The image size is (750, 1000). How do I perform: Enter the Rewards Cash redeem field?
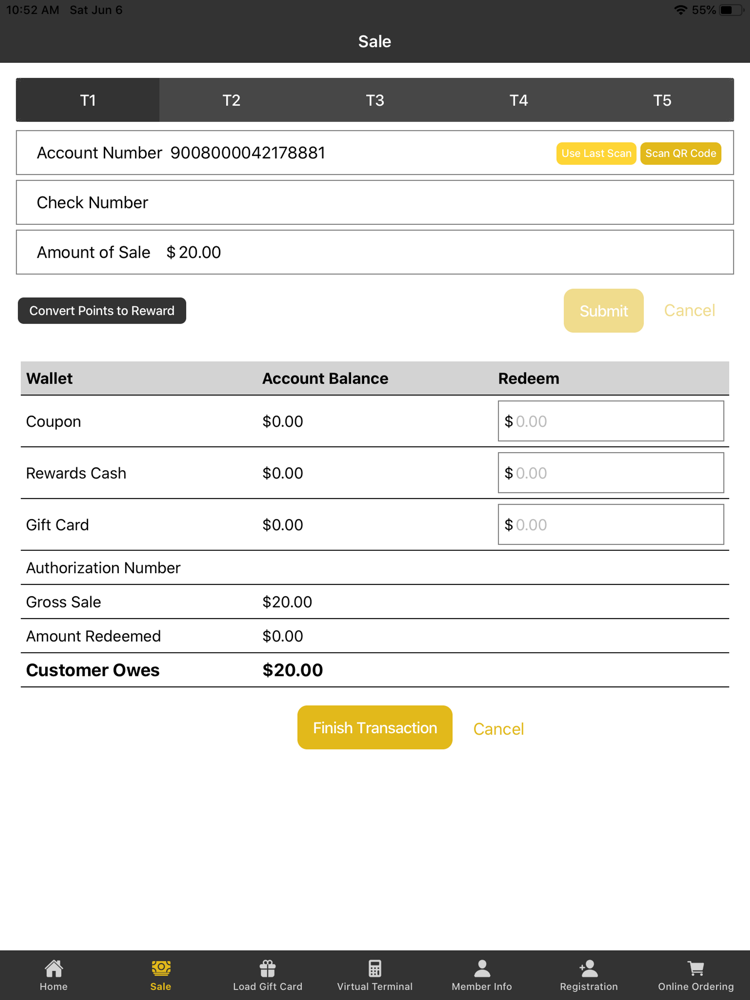click(x=611, y=473)
